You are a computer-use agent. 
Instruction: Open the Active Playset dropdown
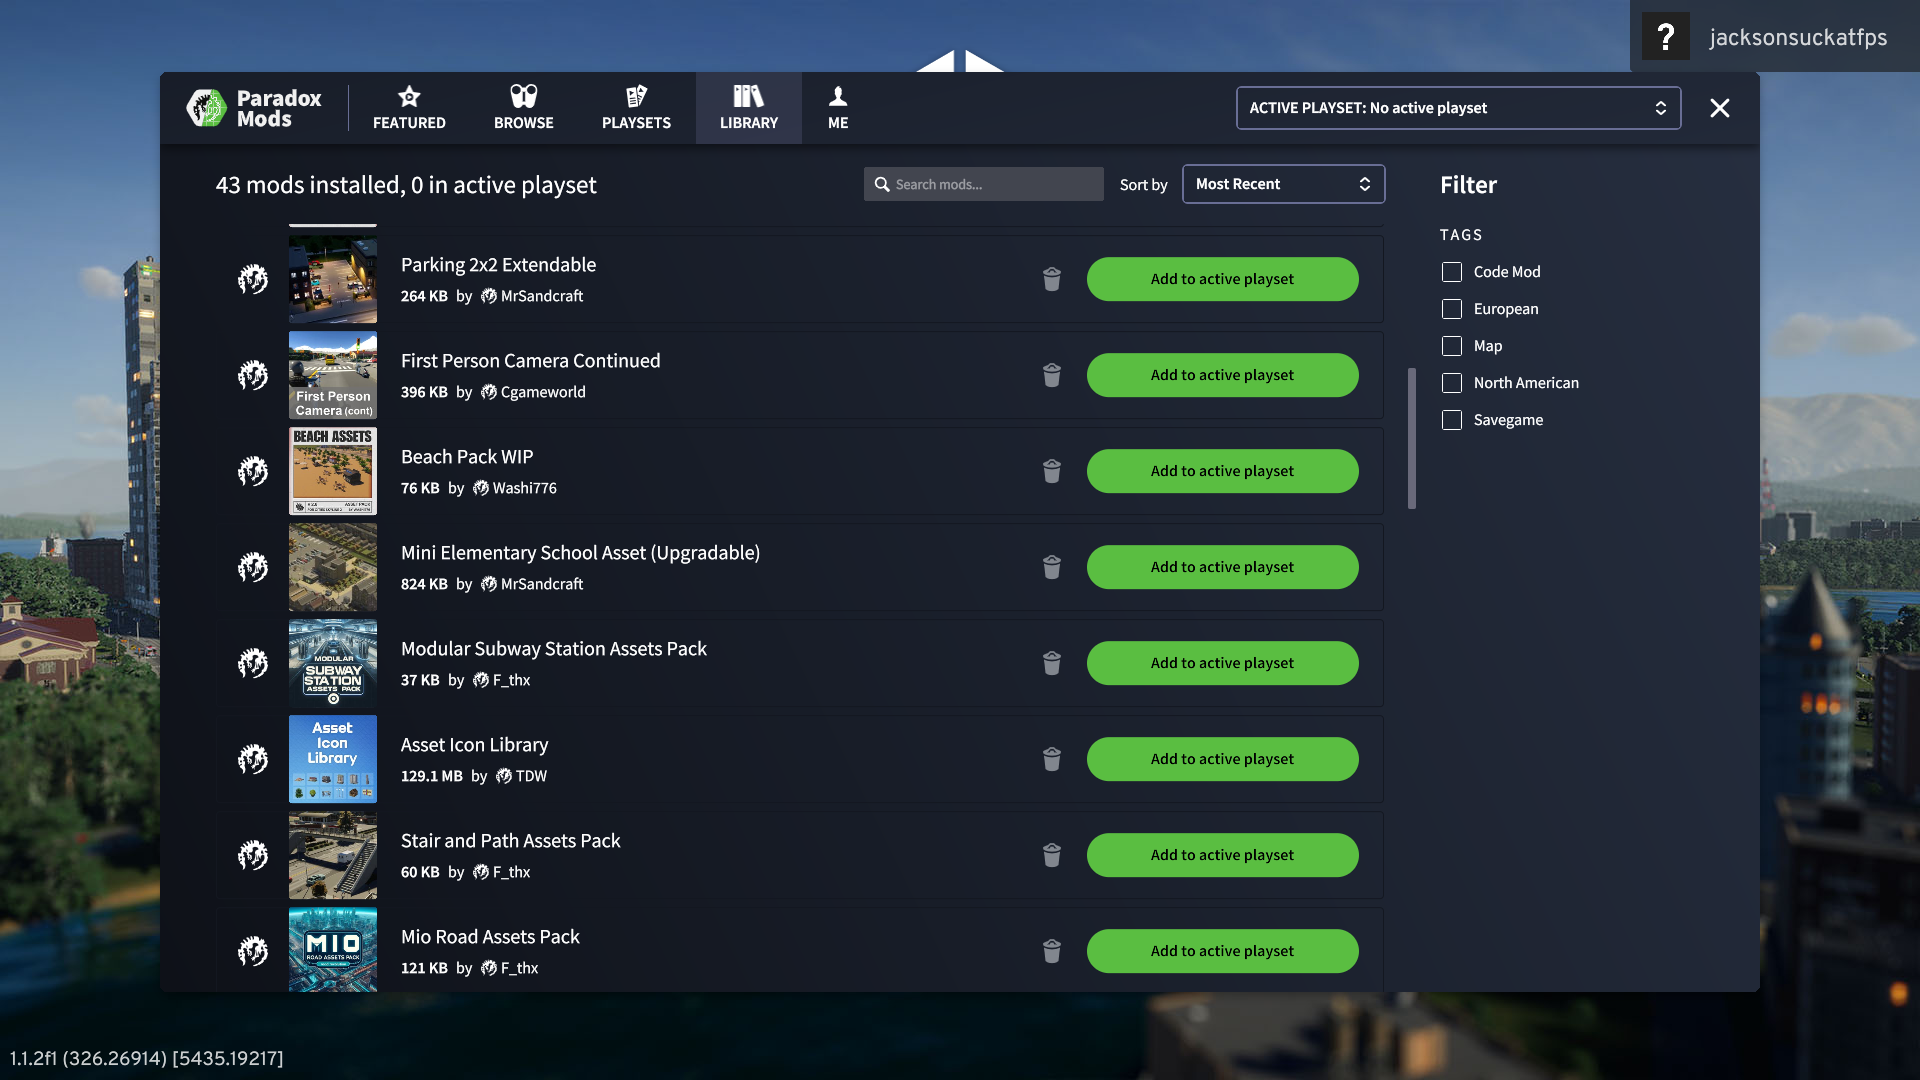tap(1458, 108)
